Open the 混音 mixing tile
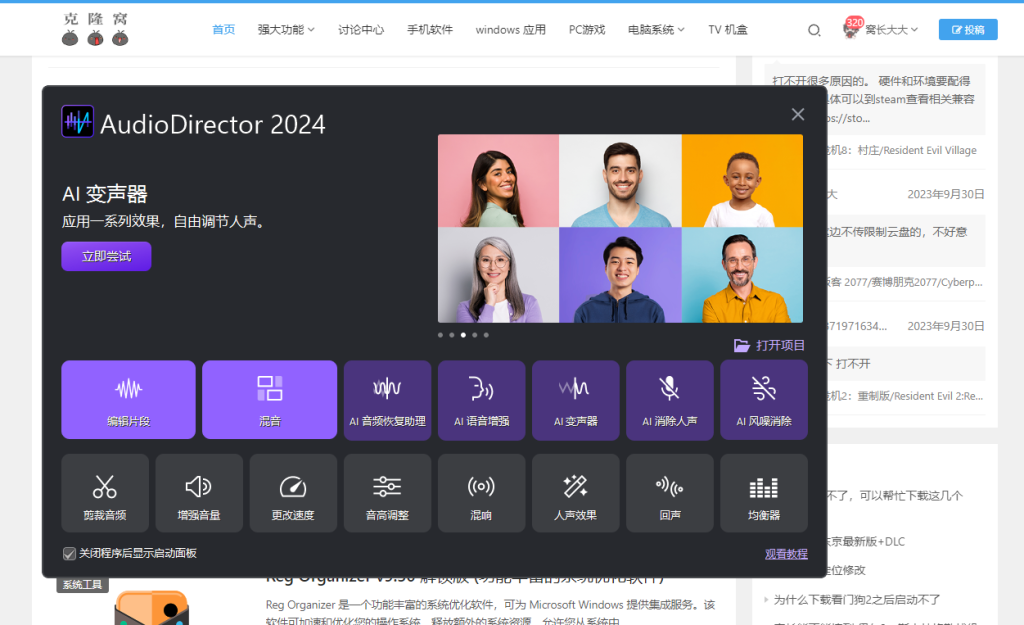The image size is (1024, 625). point(270,399)
